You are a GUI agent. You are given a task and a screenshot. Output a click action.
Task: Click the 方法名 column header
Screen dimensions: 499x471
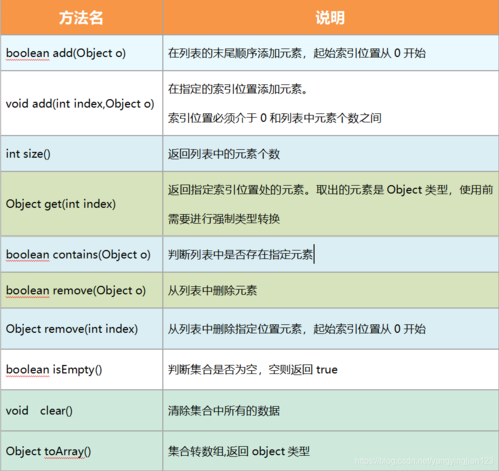click(82, 17)
